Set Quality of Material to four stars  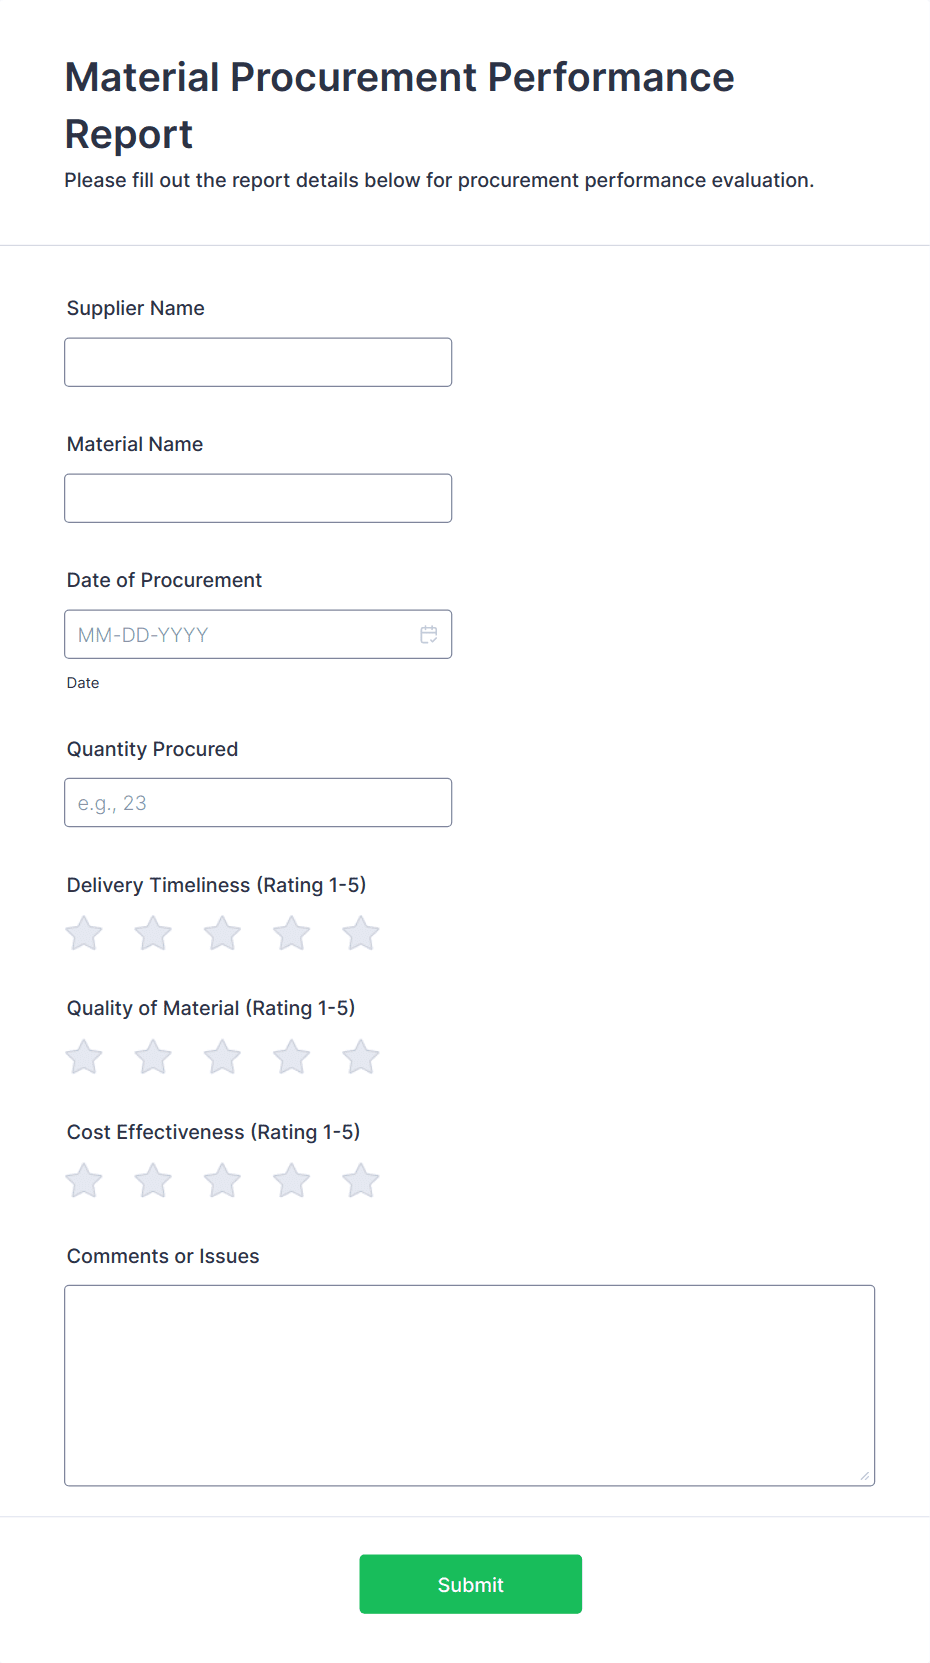[x=291, y=1057]
